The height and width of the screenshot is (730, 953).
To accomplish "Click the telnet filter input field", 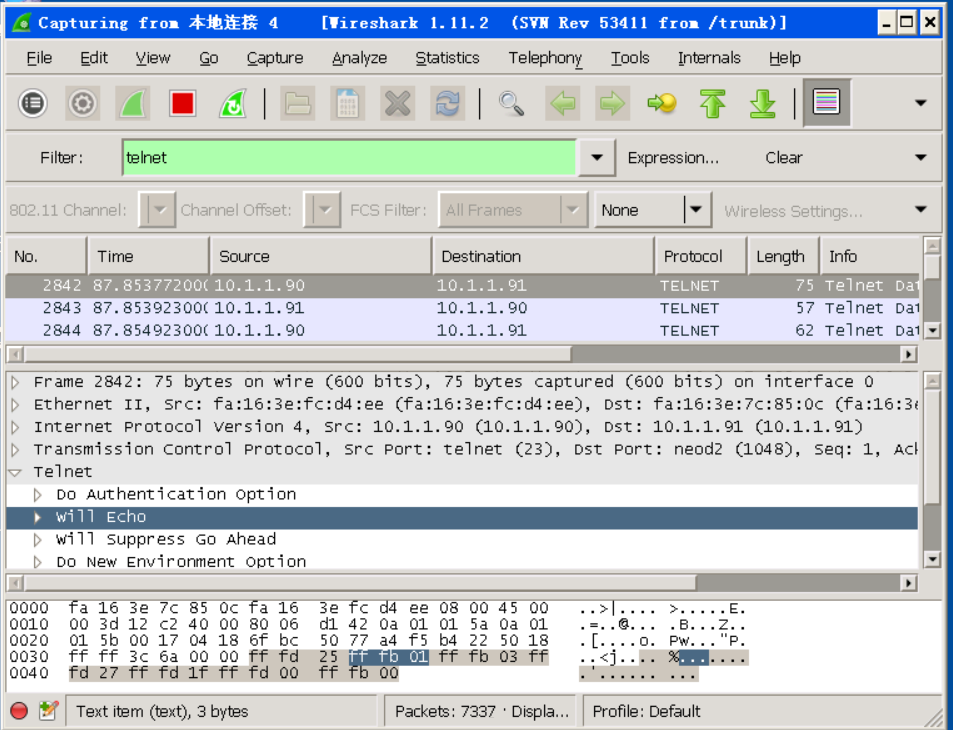I will click(x=349, y=157).
